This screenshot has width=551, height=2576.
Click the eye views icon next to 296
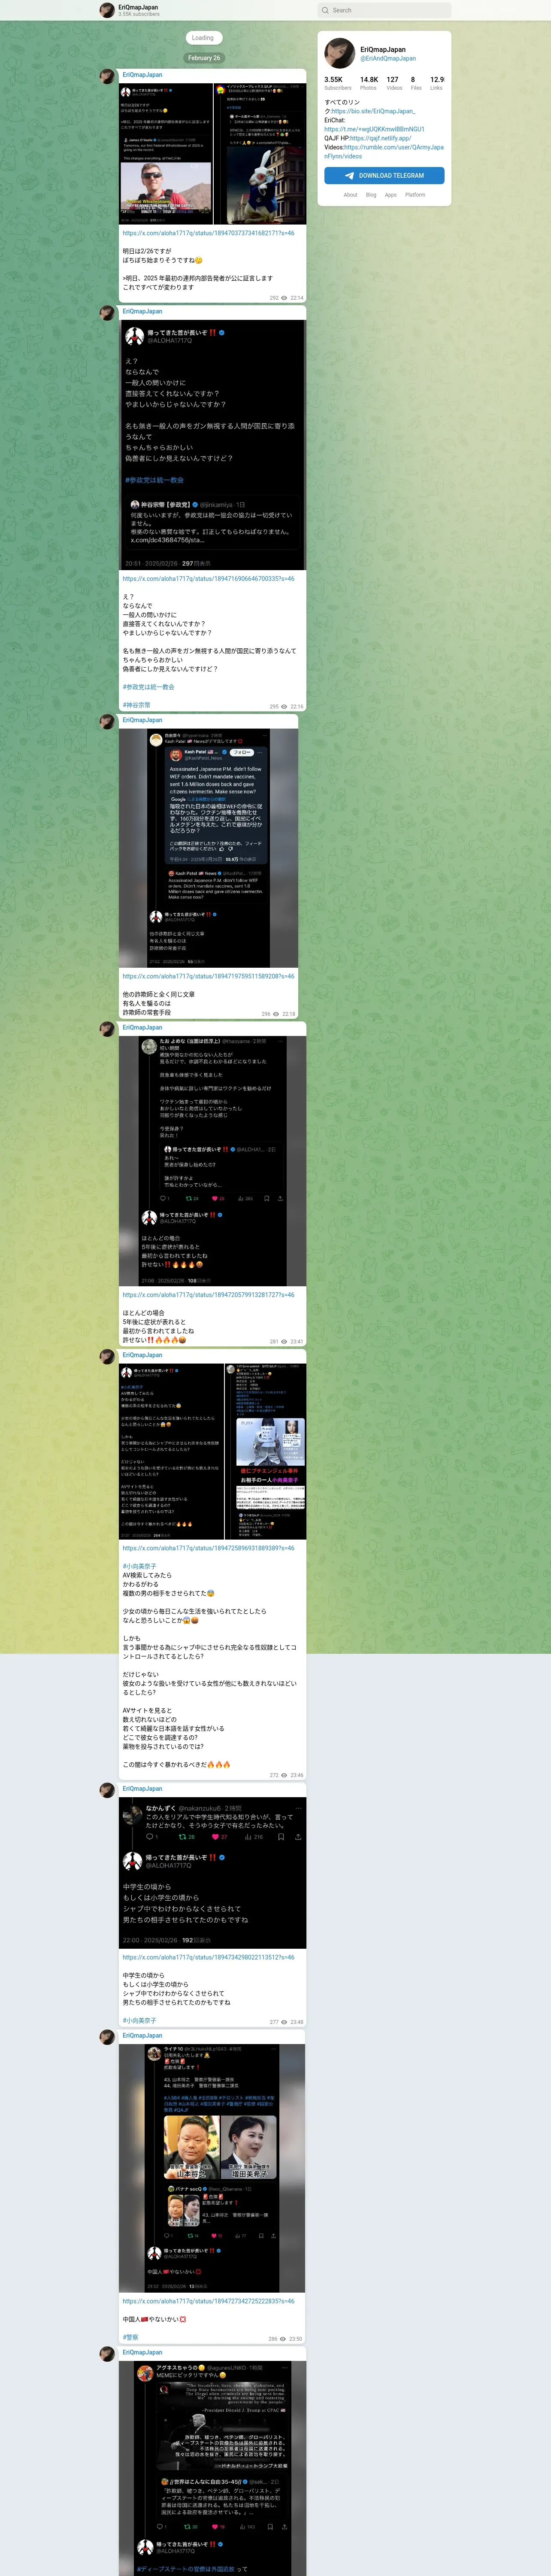pos(276,1014)
